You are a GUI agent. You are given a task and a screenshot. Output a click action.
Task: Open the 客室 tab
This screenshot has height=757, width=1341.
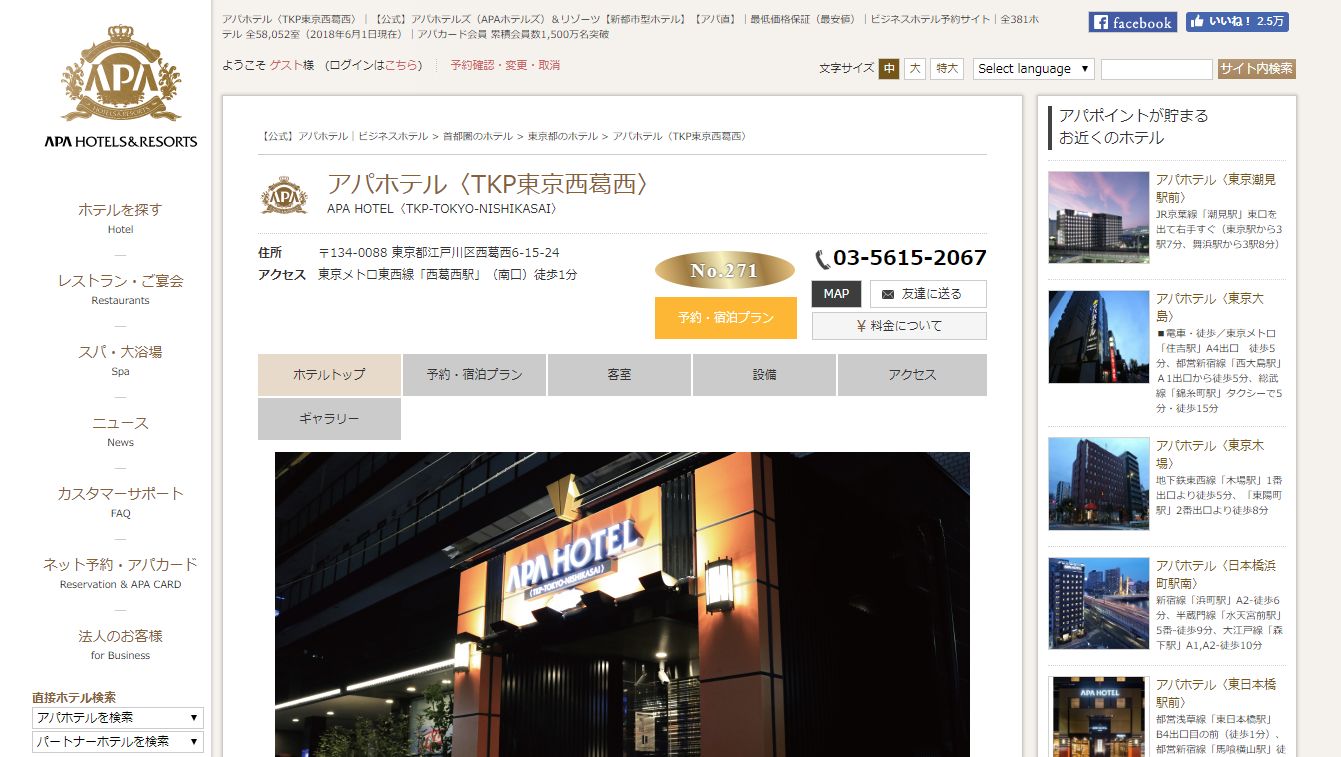(x=619, y=375)
